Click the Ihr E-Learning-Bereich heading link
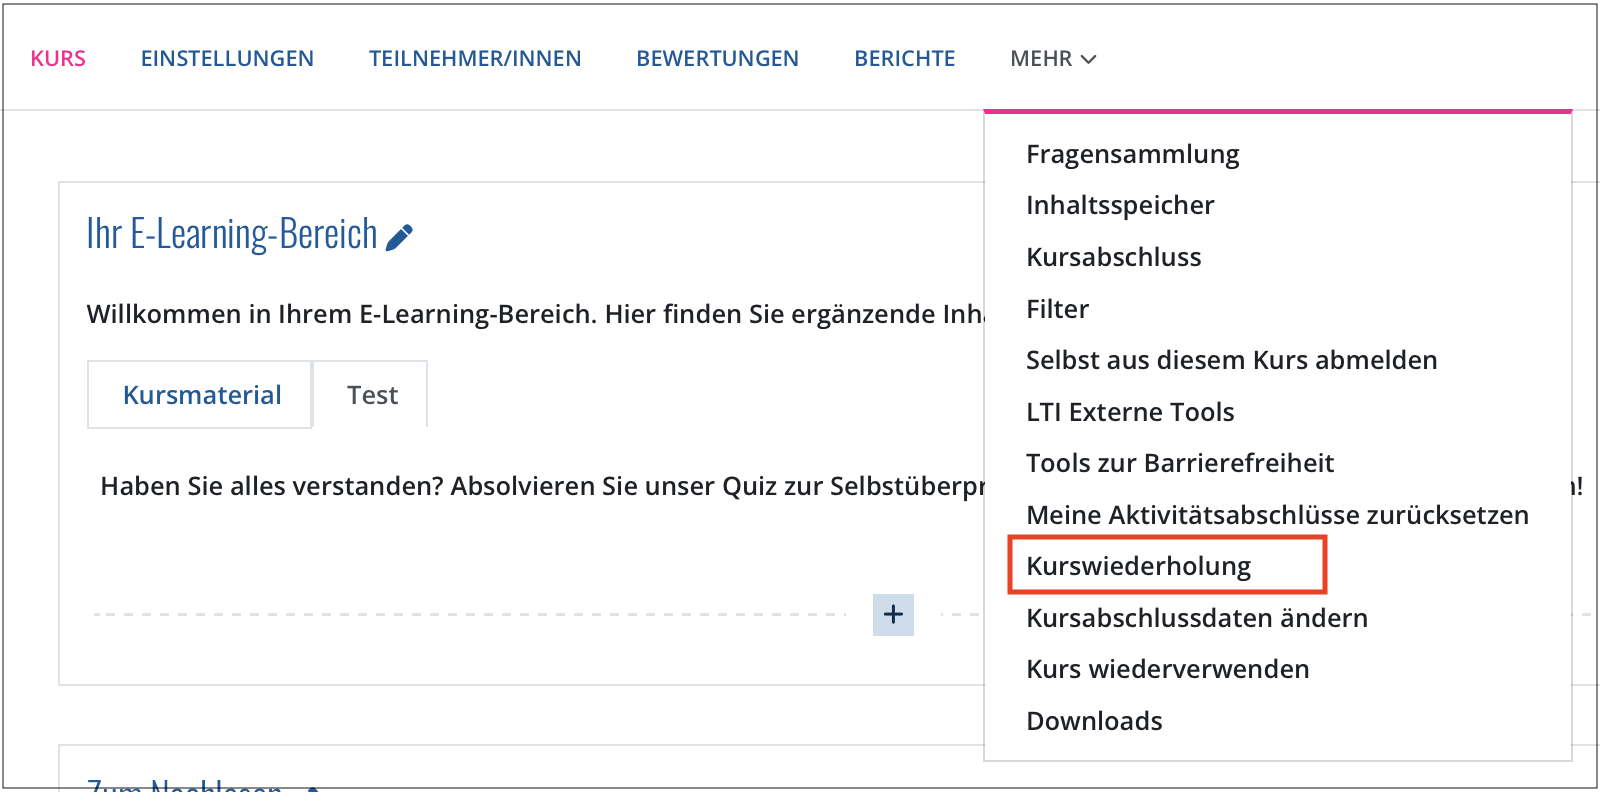Screen dimensions: 1600x792 (232, 234)
